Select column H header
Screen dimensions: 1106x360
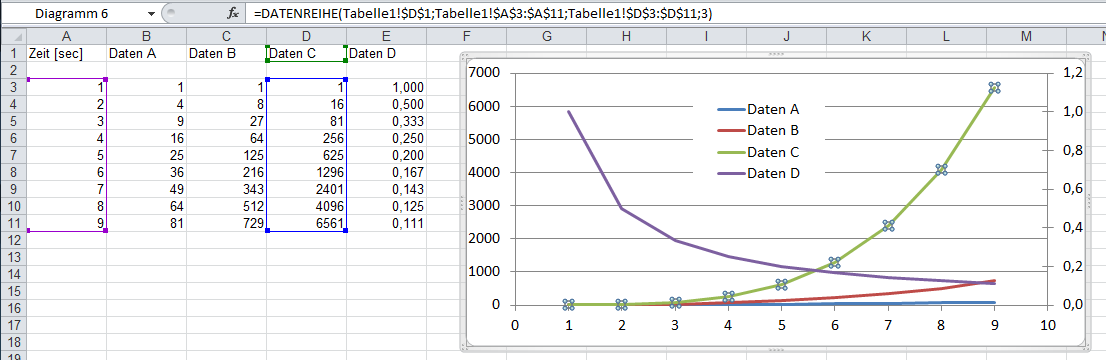(626, 36)
